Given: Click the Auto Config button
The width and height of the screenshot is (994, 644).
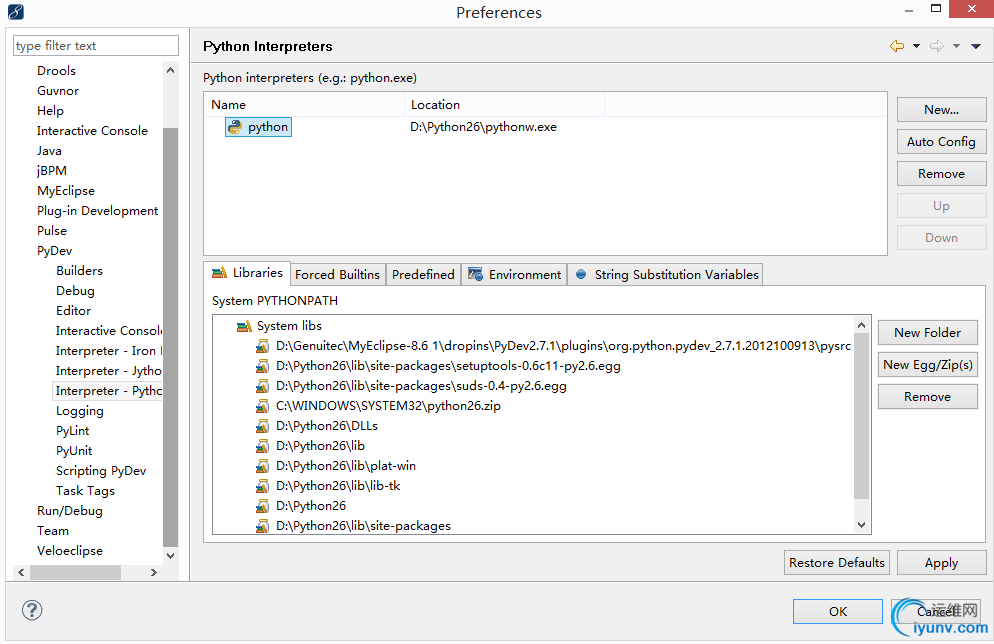Looking at the screenshot, I should pyautogui.click(x=941, y=141).
